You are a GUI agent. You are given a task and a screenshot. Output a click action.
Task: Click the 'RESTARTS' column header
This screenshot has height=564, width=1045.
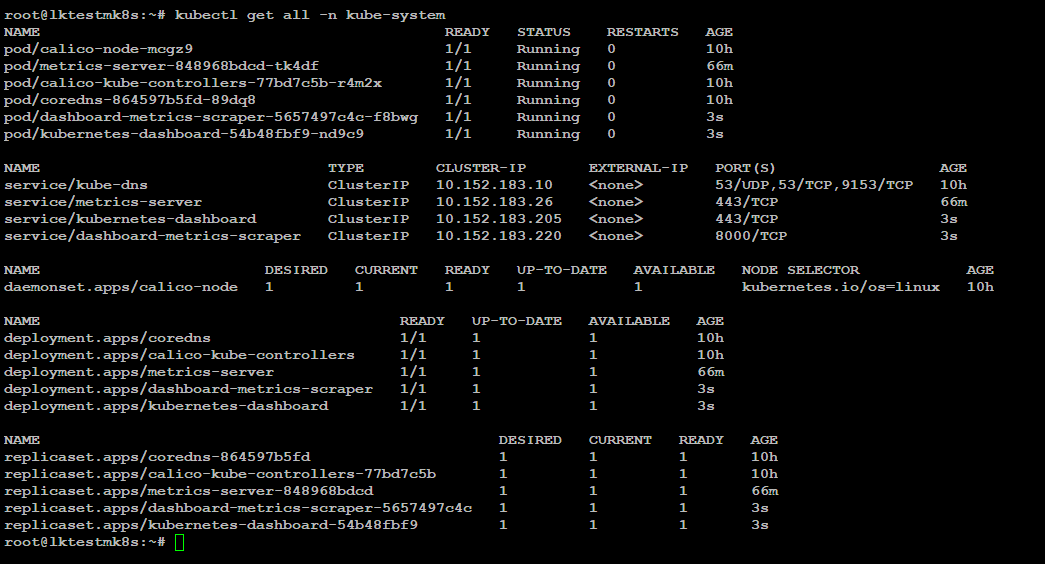click(x=642, y=32)
